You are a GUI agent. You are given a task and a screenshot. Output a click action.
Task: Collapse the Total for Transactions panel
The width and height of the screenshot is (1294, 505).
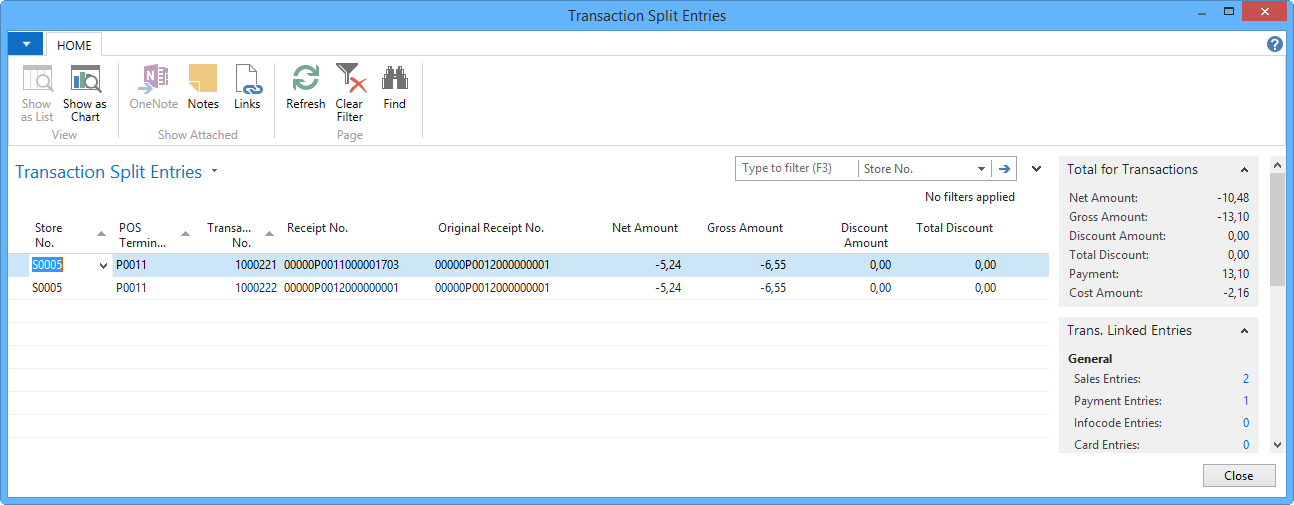[x=1244, y=170]
